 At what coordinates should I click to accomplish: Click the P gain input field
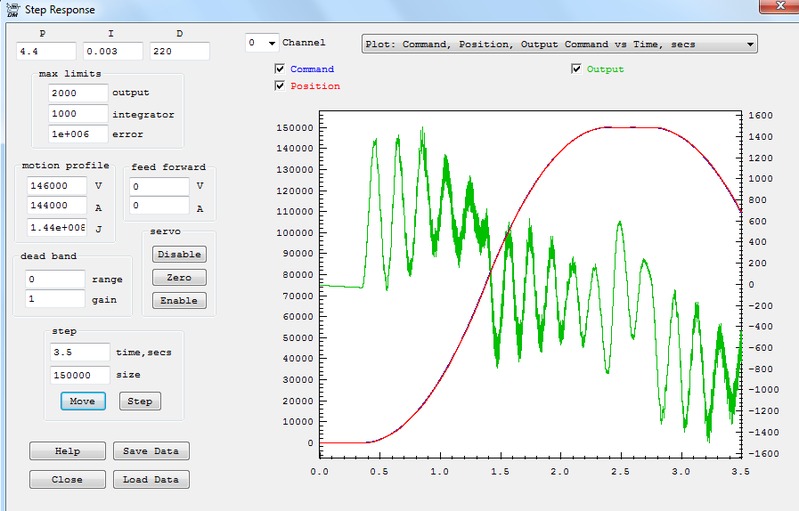click(x=45, y=51)
